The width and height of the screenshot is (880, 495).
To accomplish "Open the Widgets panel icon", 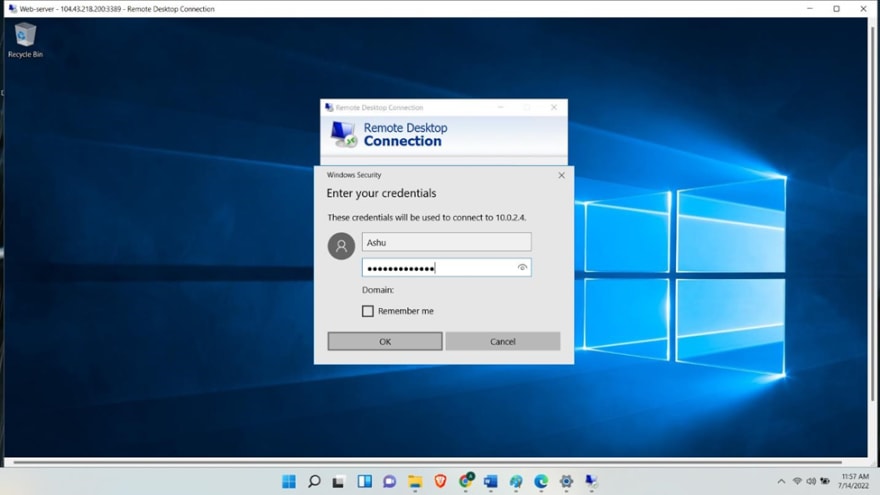I will tap(364, 481).
